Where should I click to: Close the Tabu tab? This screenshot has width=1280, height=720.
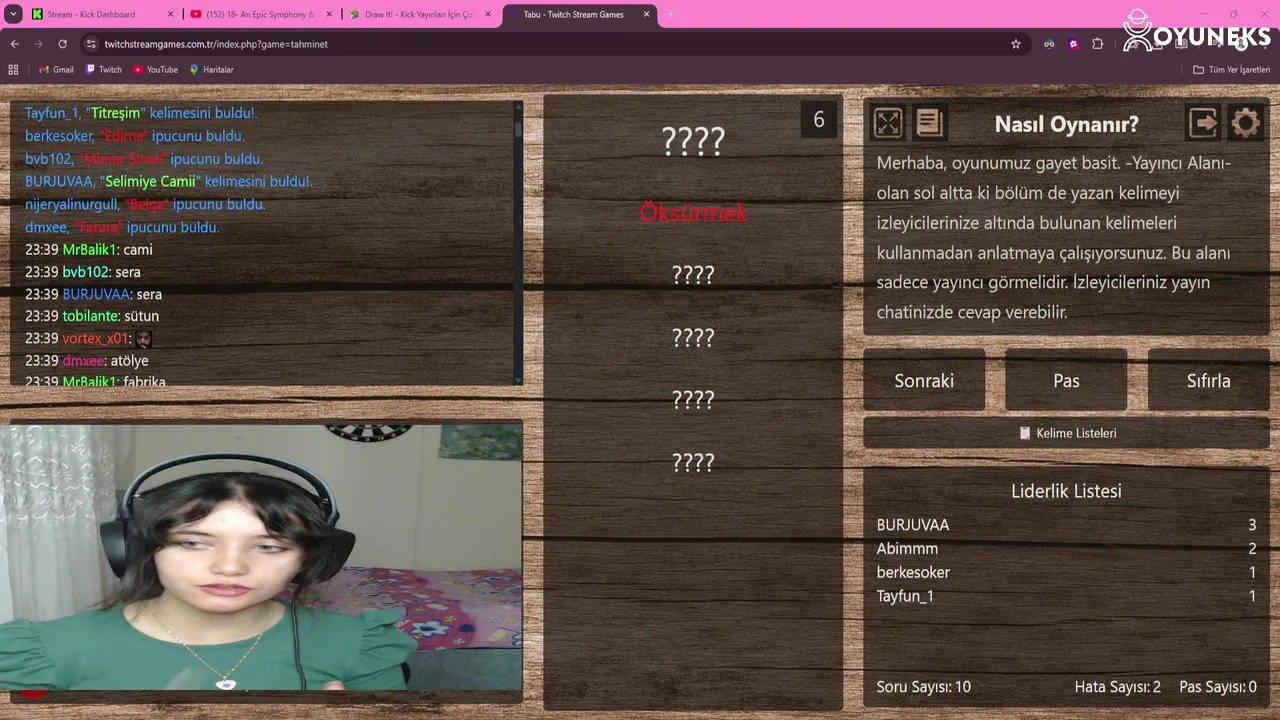coord(646,14)
